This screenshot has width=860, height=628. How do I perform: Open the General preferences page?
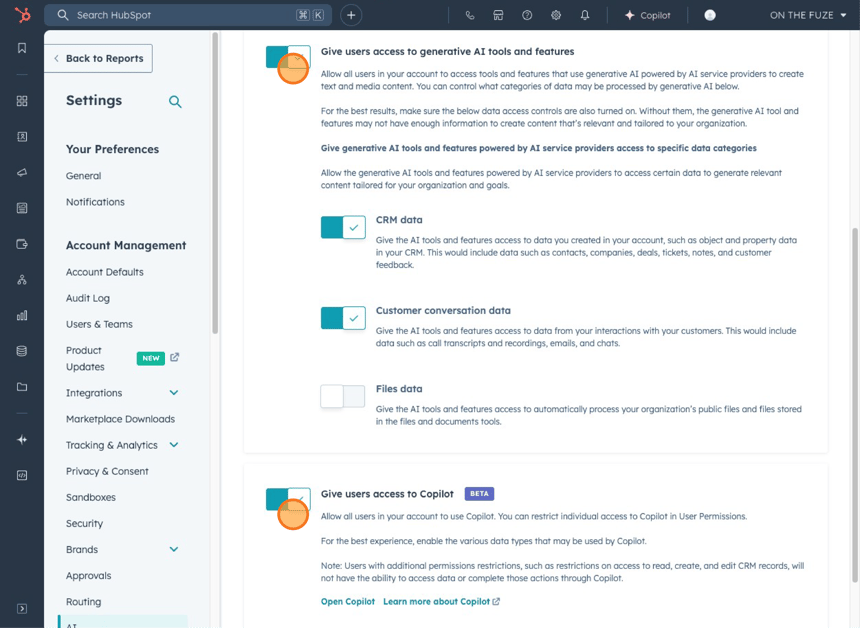click(x=83, y=176)
